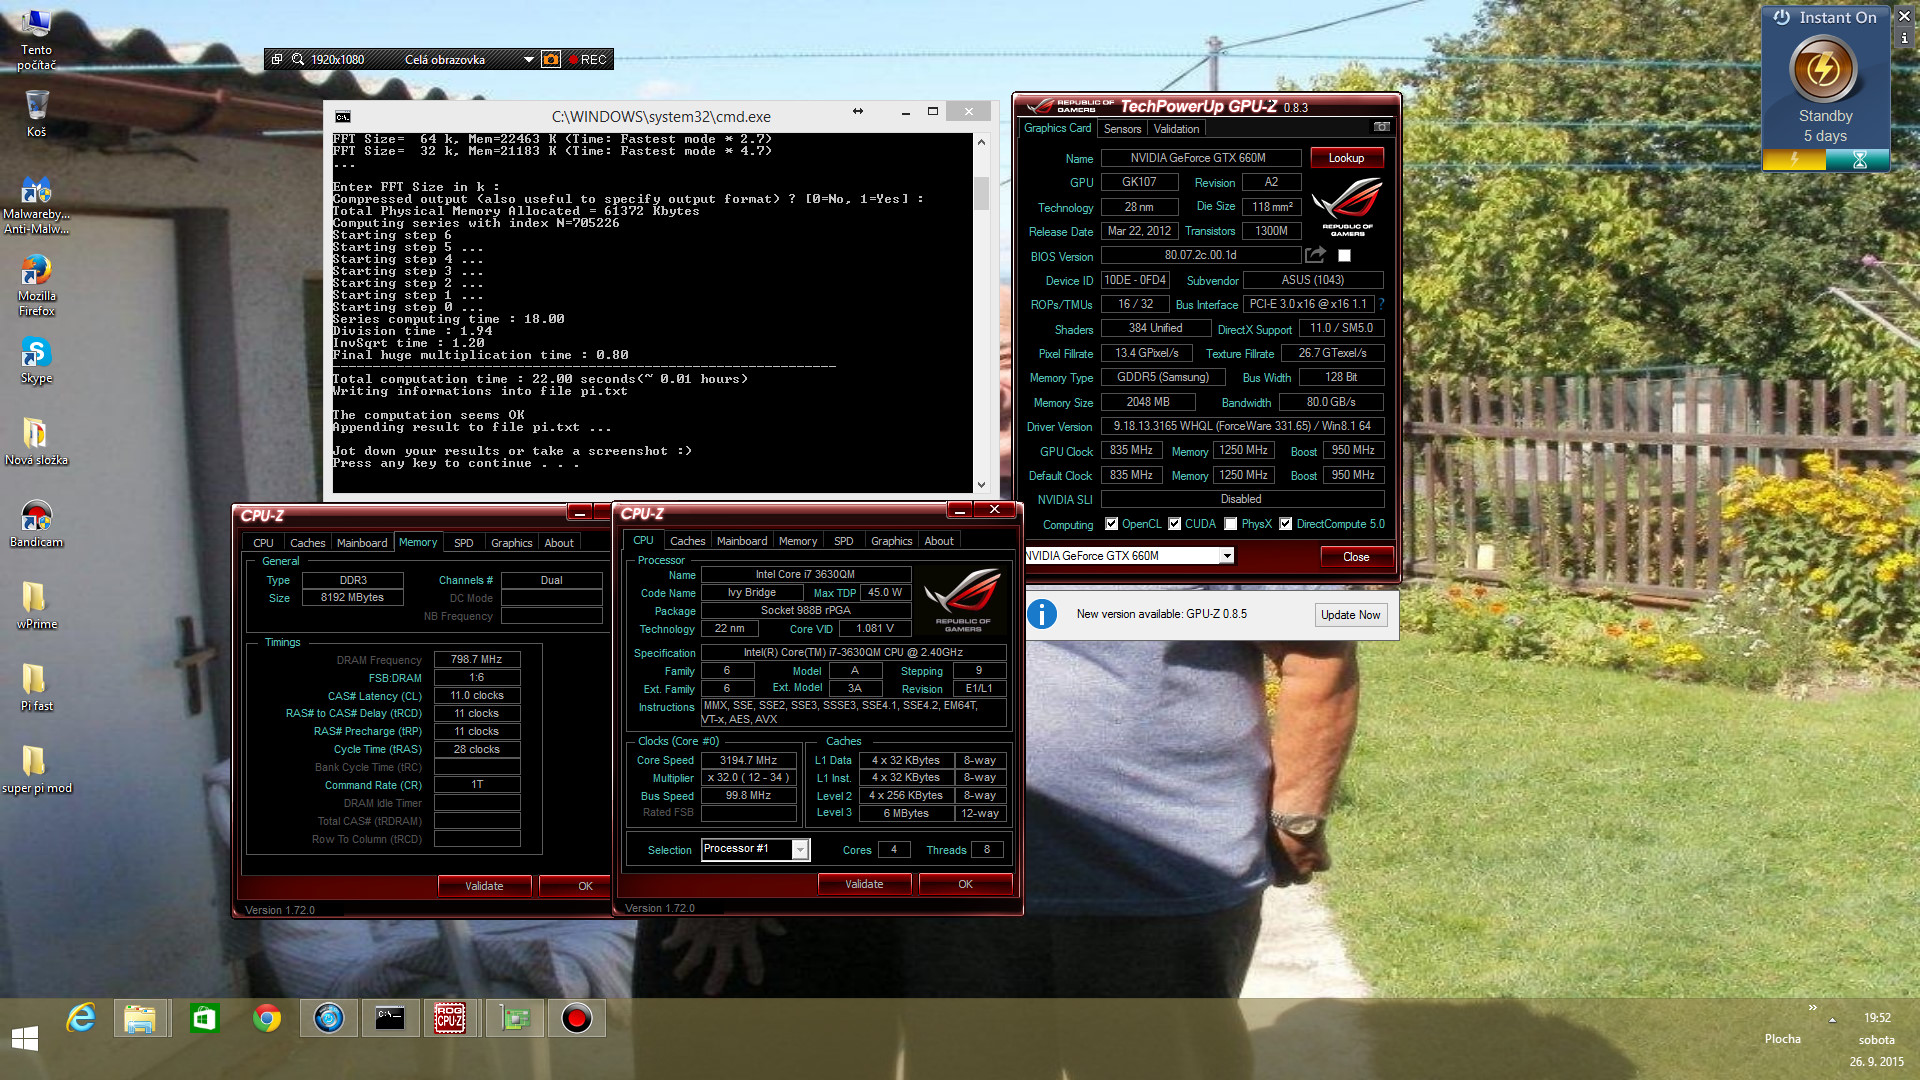This screenshot has height=1080, width=1920.
Task: Open Windows Start button
Action: (24, 1038)
